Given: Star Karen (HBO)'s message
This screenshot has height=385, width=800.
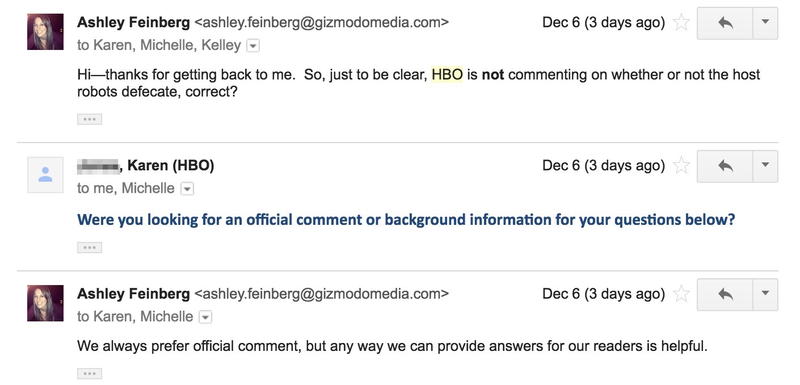Looking at the screenshot, I should 681,165.
